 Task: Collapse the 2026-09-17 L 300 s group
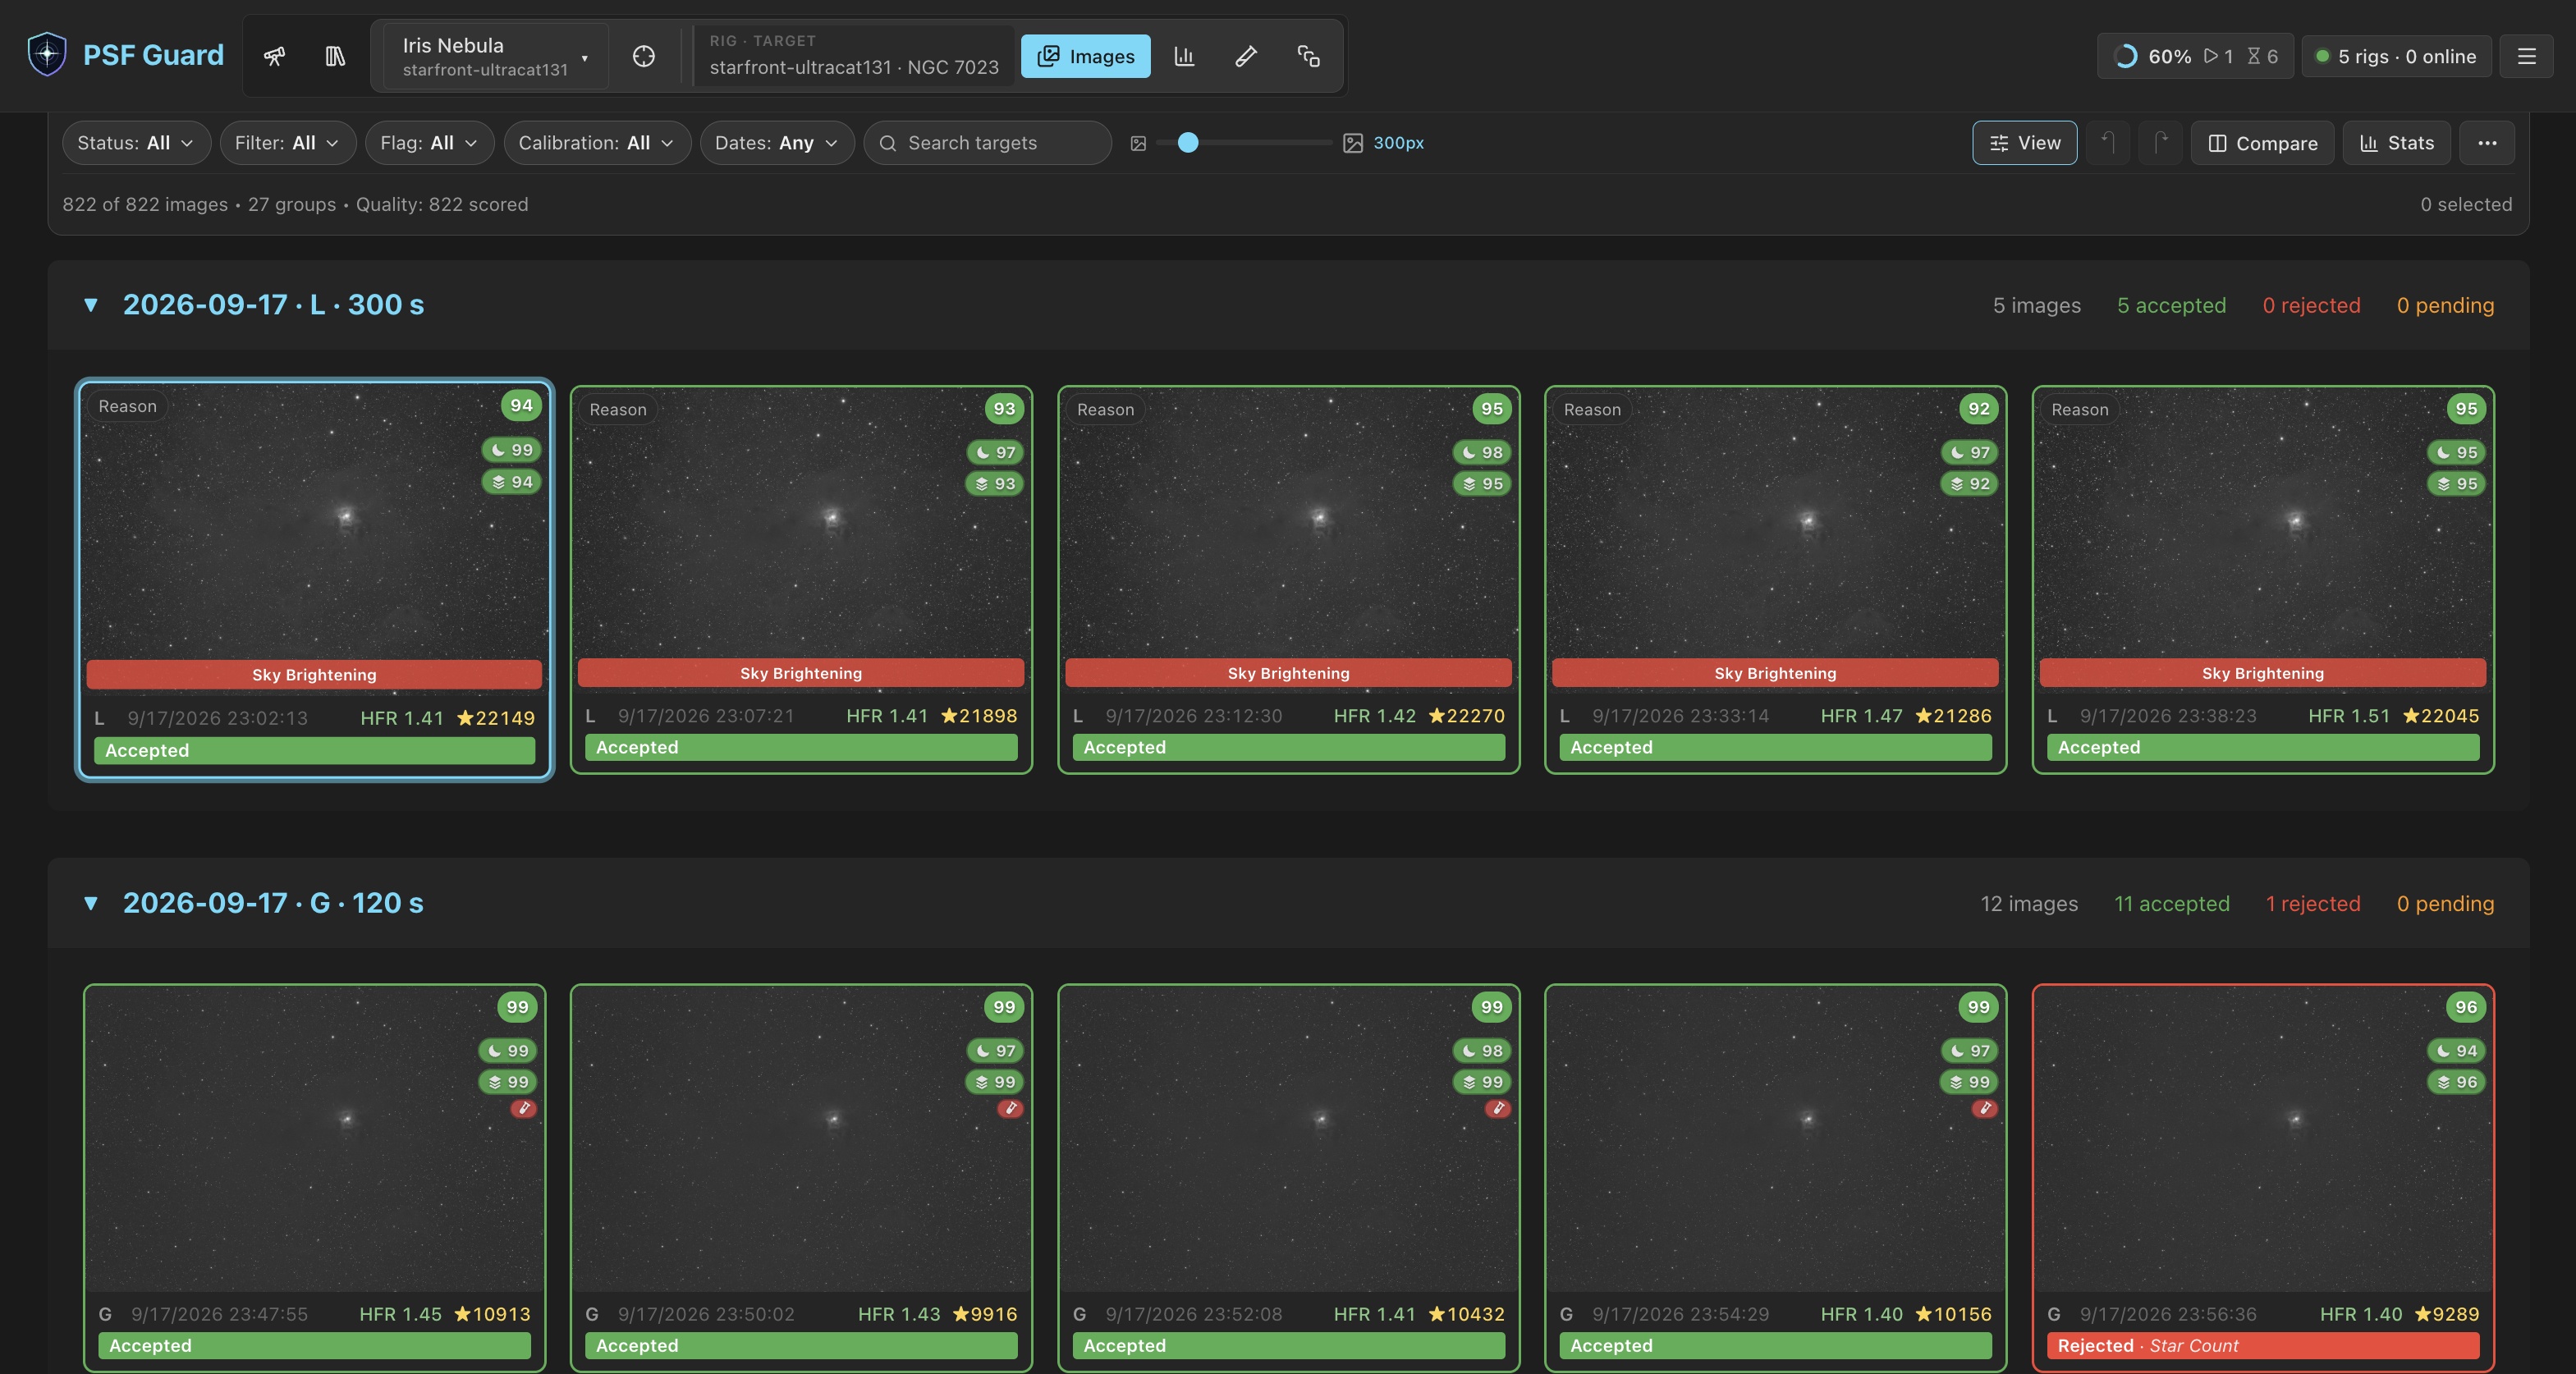coord(91,305)
